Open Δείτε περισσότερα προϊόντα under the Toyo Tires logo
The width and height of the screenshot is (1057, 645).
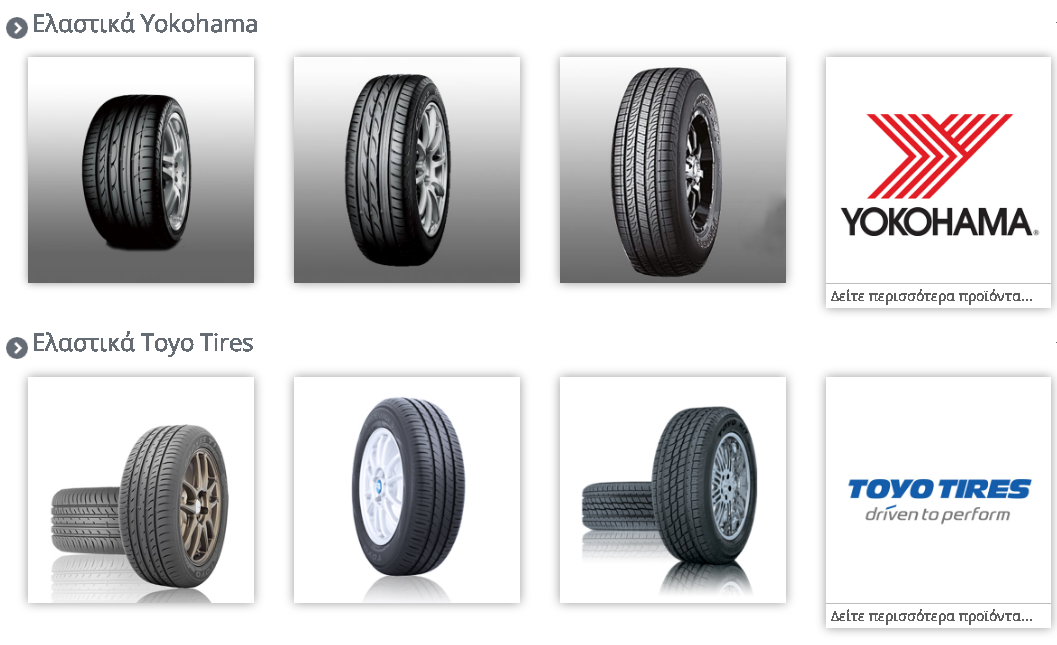pyautogui.click(x=931, y=616)
